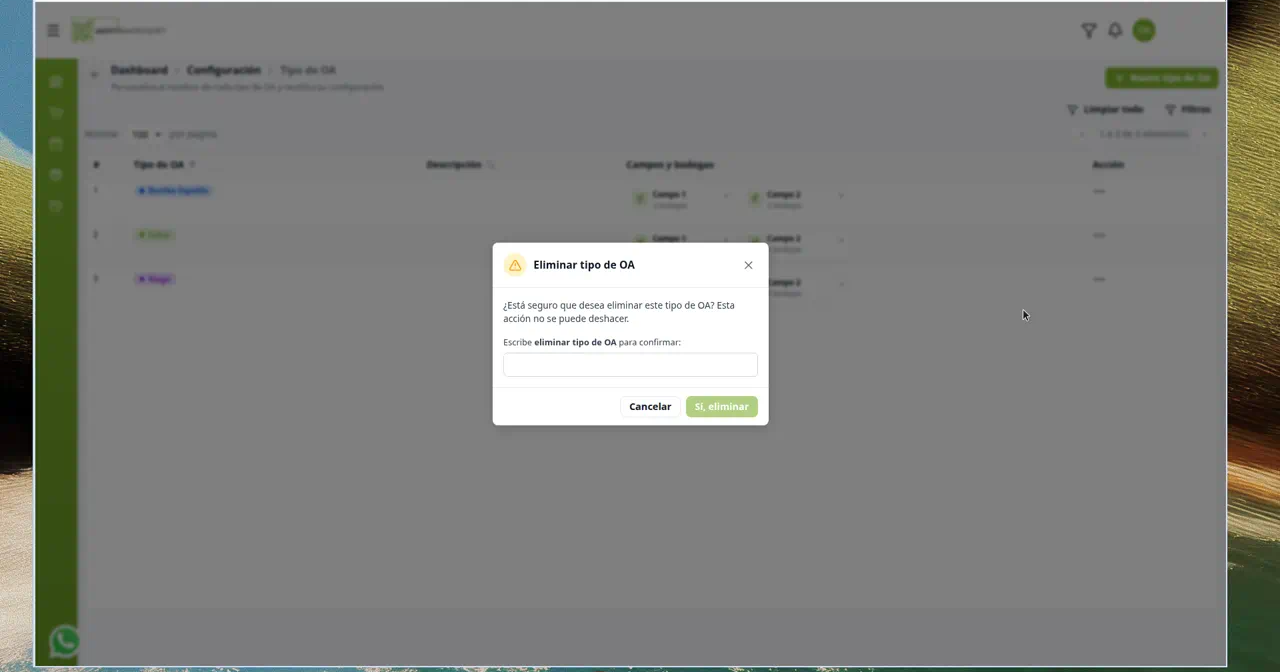Open the Filtros button

tap(1188, 109)
